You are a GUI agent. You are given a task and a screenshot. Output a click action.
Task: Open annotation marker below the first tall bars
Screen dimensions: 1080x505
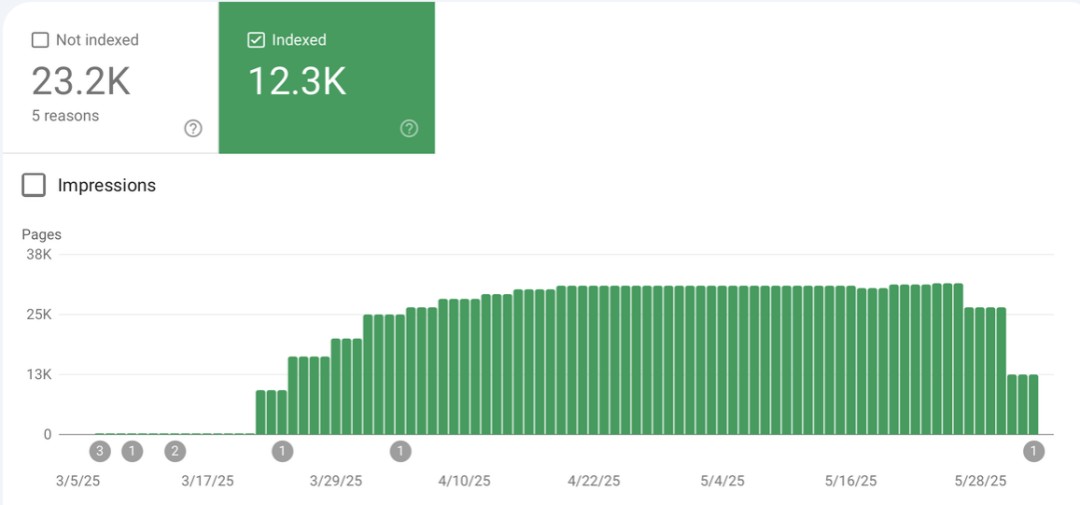pyautogui.click(x=282, y=451)
